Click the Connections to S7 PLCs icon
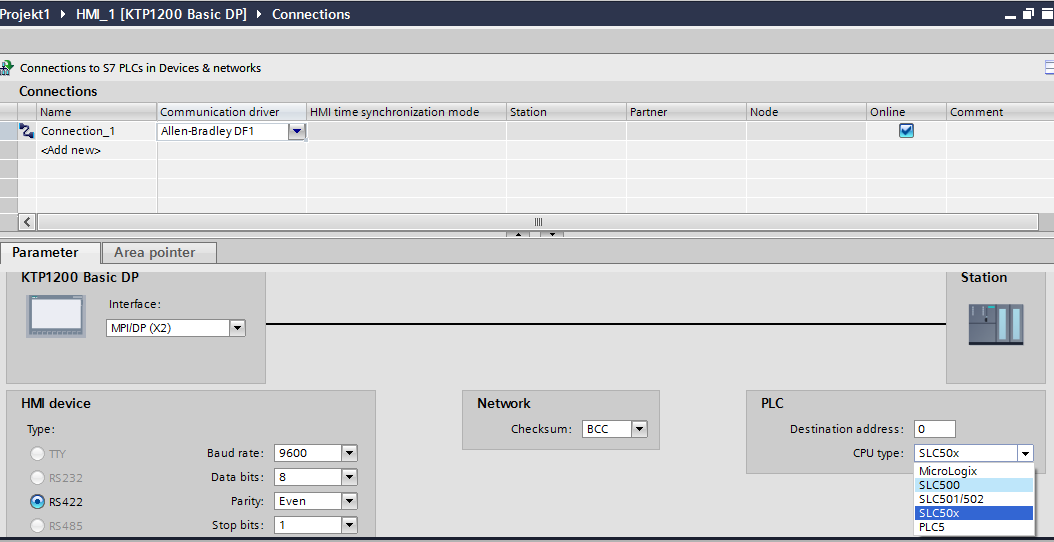Viewport: 1054px width, 542px height. point(6,67)
